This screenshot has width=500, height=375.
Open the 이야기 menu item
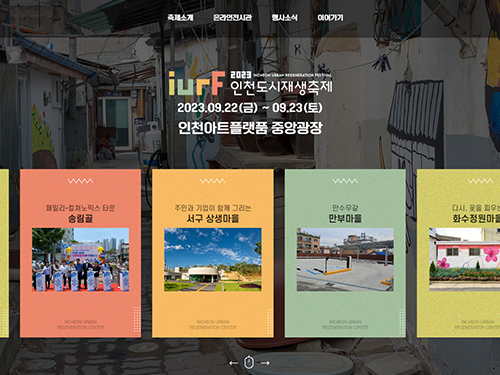330,18
